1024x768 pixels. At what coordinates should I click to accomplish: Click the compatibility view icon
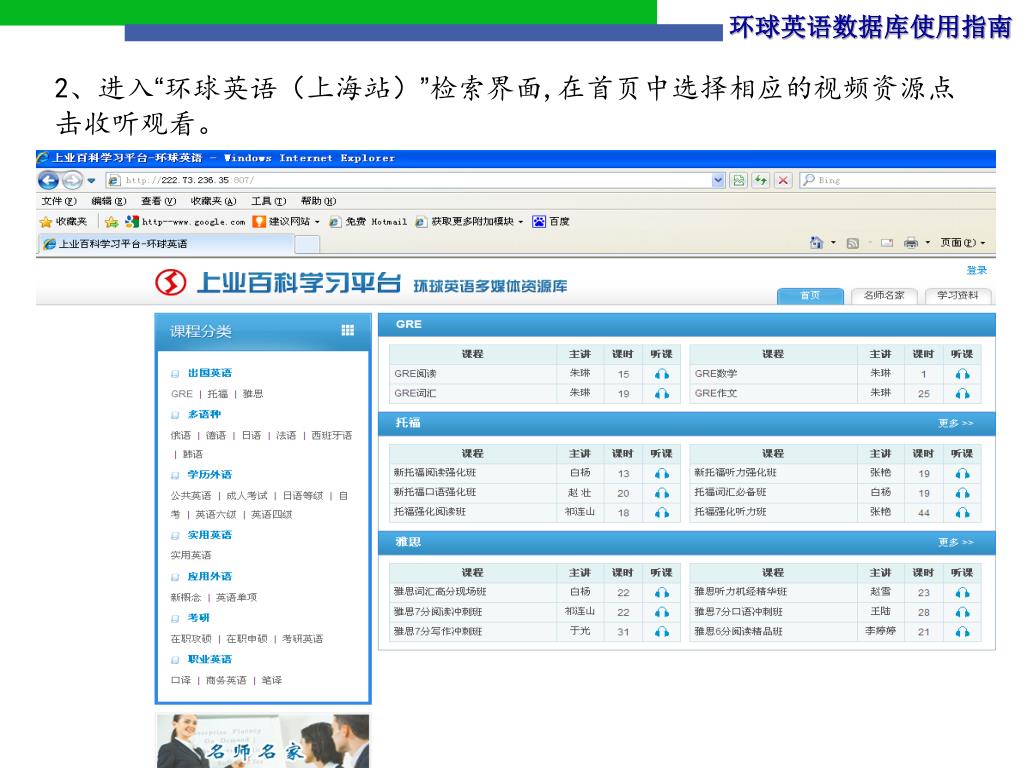pos(739,180)
